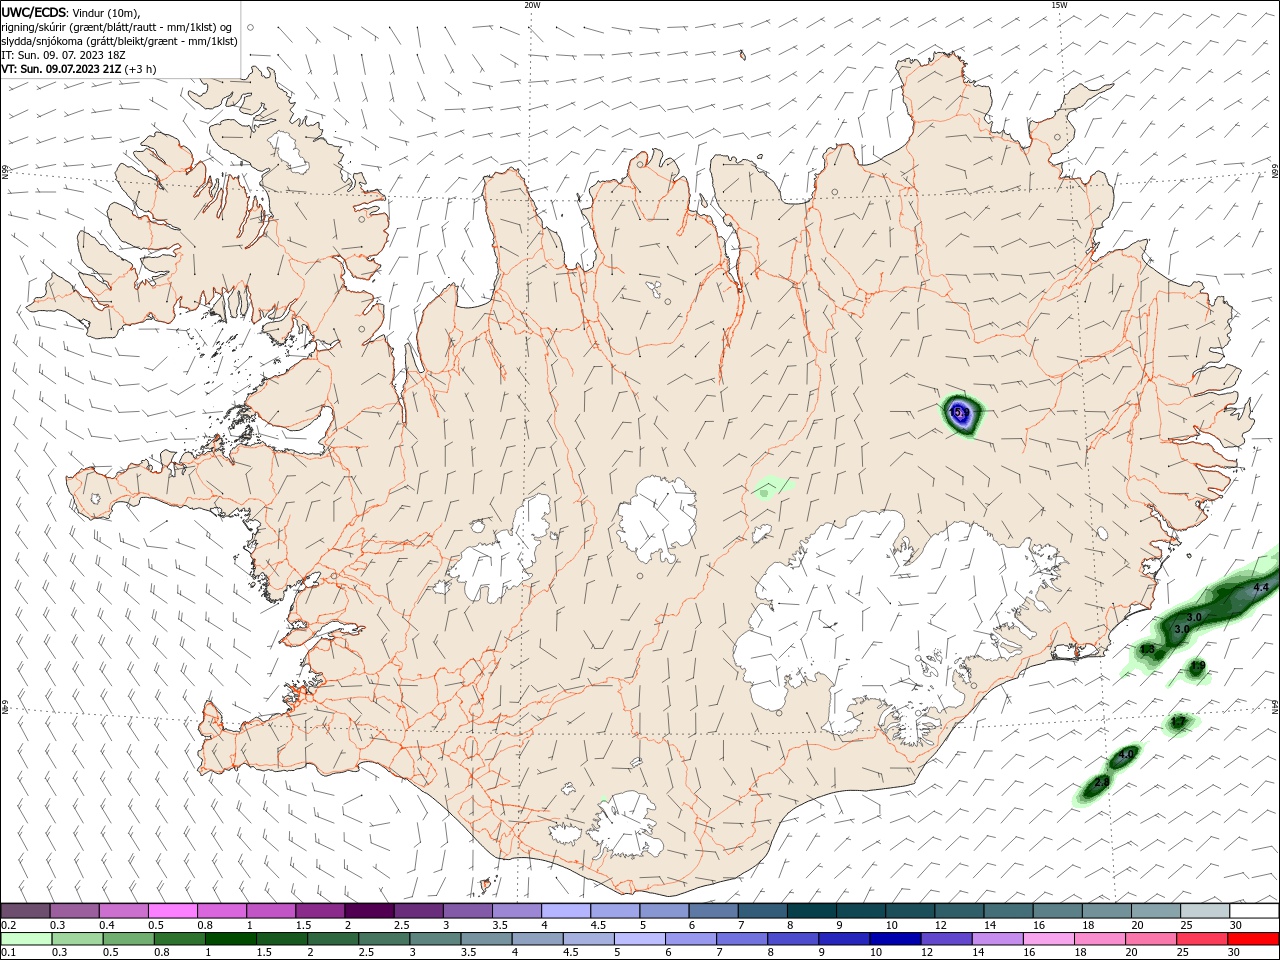Image resolution: width=1280 pixels, height=960 pixels.
Task: Click the 0.1 label in the lower legend
Action: pyautogui.click(x=9, y=952)
